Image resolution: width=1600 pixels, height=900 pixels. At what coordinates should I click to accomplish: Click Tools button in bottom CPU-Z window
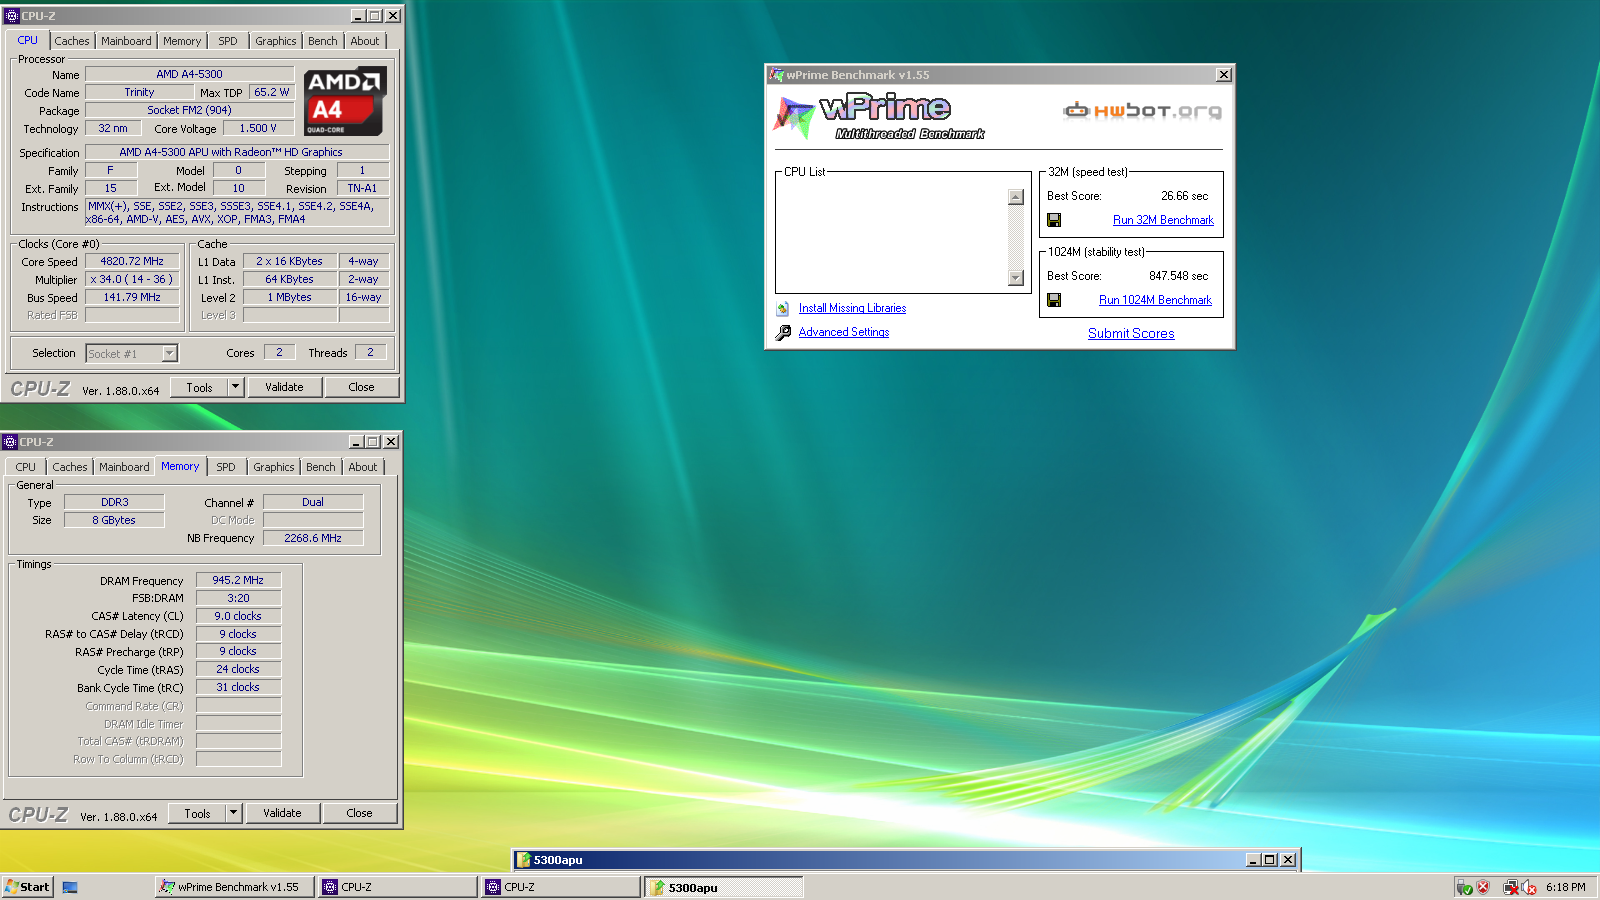point(197,813)
